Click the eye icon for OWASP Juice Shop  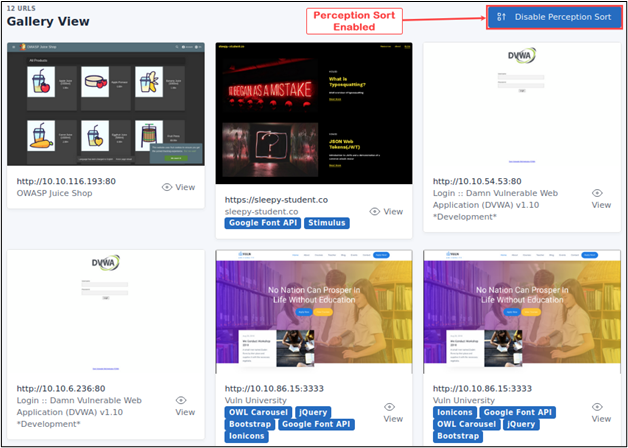click(167, 187)
